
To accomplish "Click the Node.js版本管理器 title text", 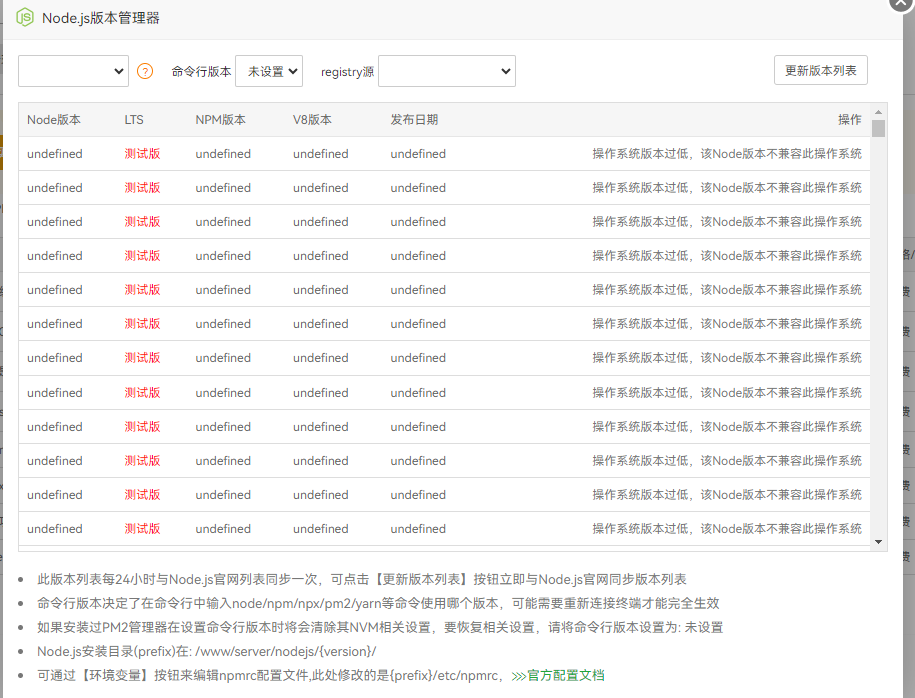I will tap(101, 18).
